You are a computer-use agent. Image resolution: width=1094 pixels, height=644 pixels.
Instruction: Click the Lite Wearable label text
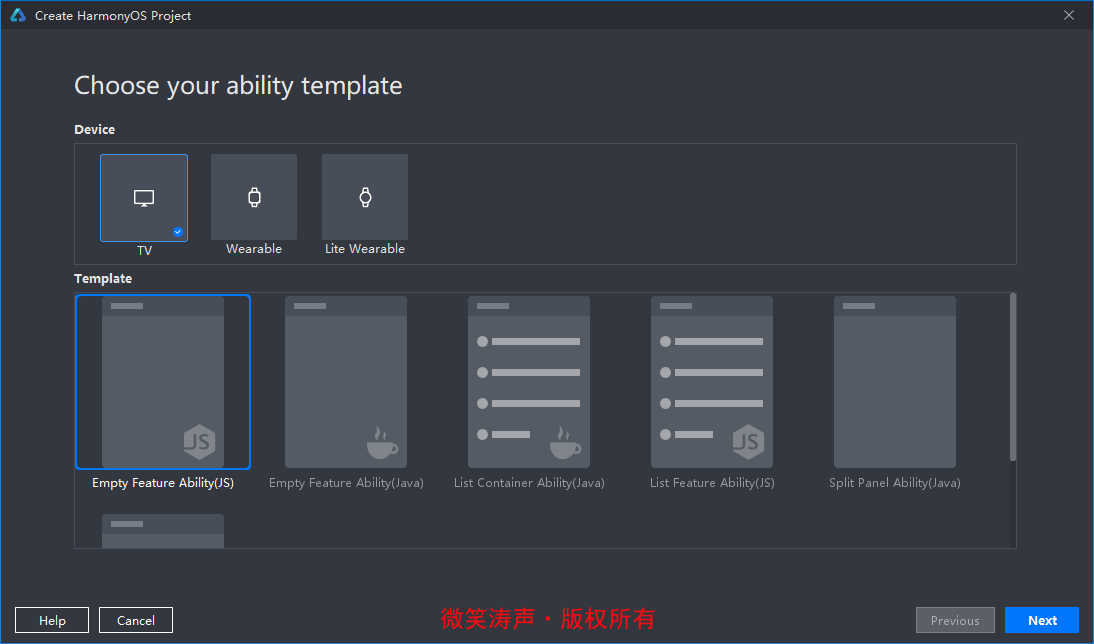pyautogui.click(x=365, y=249)
